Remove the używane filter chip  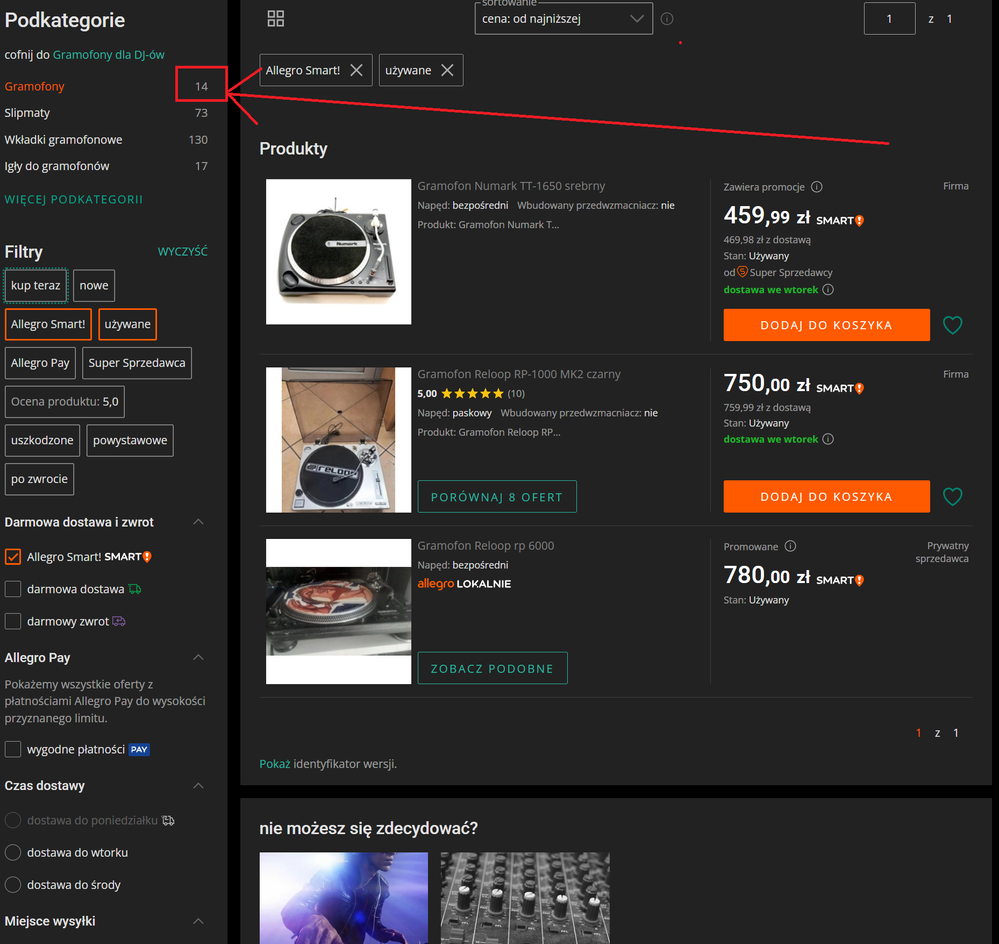click(x=447, y=70)
